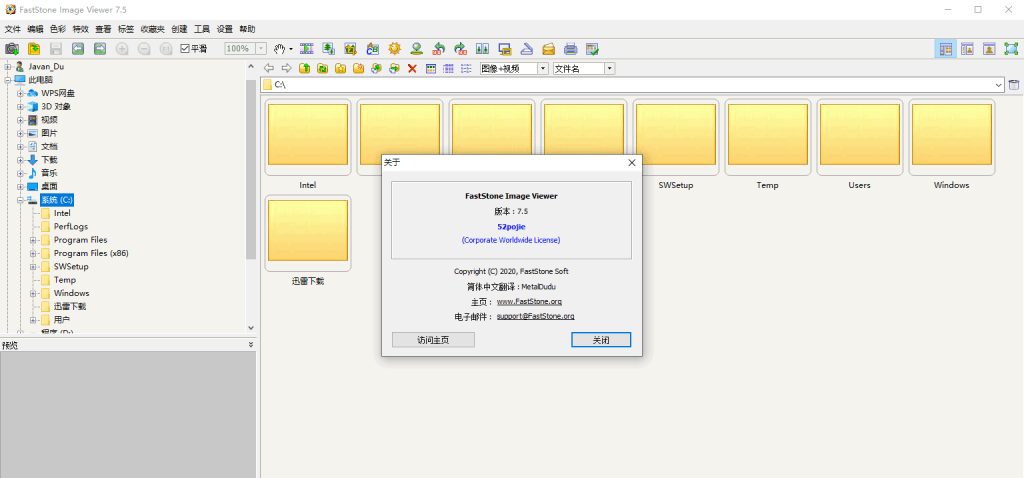
Task: Switch to thumbnails view mode icon
Action: 430,68
